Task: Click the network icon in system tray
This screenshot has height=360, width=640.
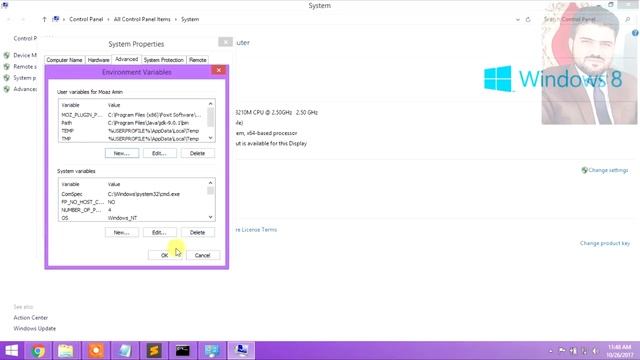Action: (x=584, y=351)
